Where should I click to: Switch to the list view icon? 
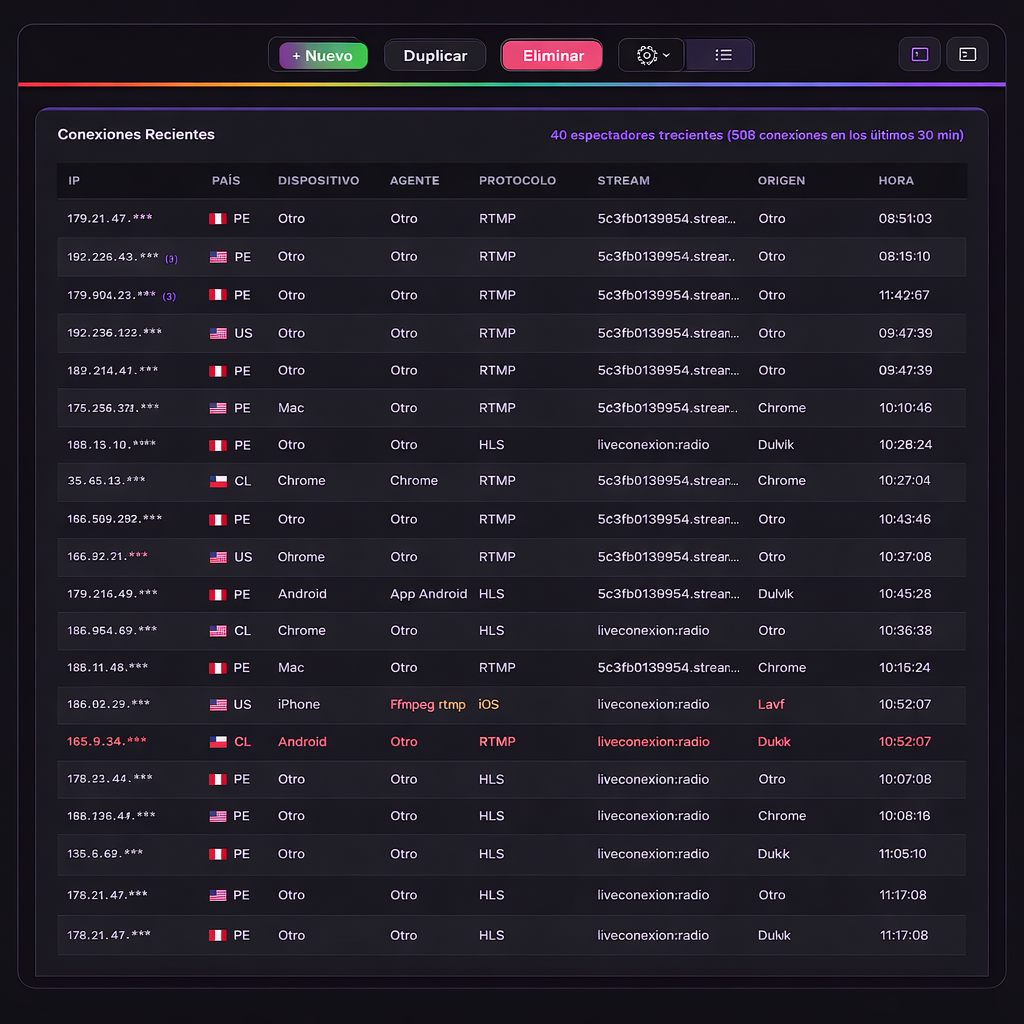click(x=723, y=56)
